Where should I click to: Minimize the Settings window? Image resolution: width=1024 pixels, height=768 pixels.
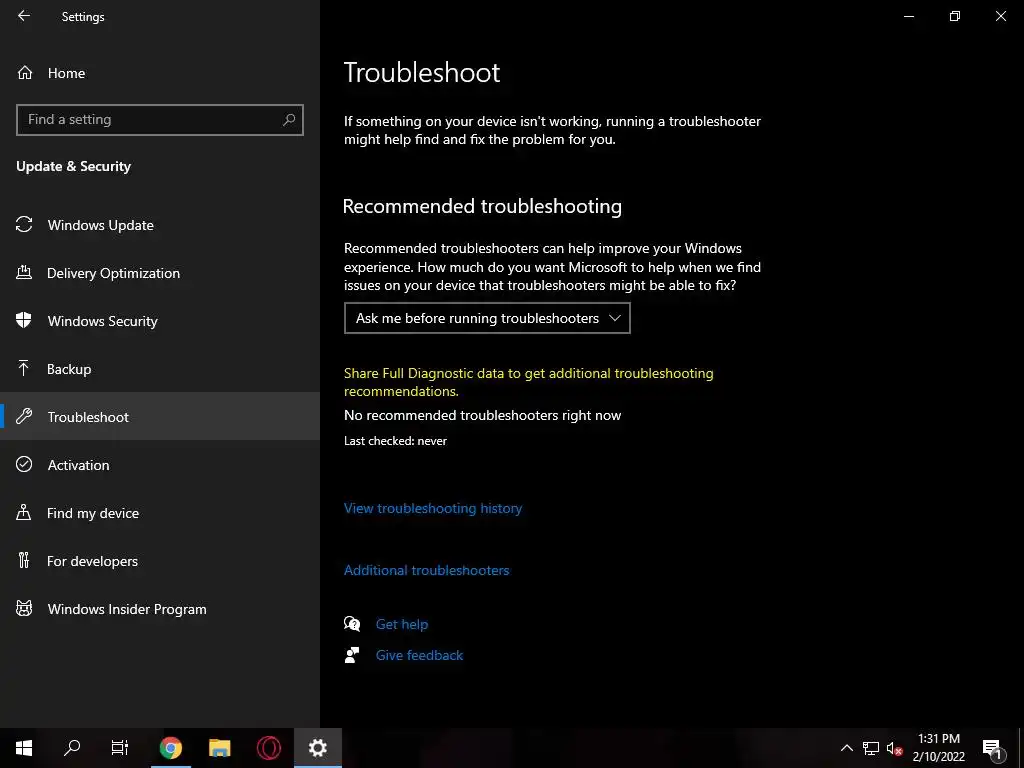point(908,16)
